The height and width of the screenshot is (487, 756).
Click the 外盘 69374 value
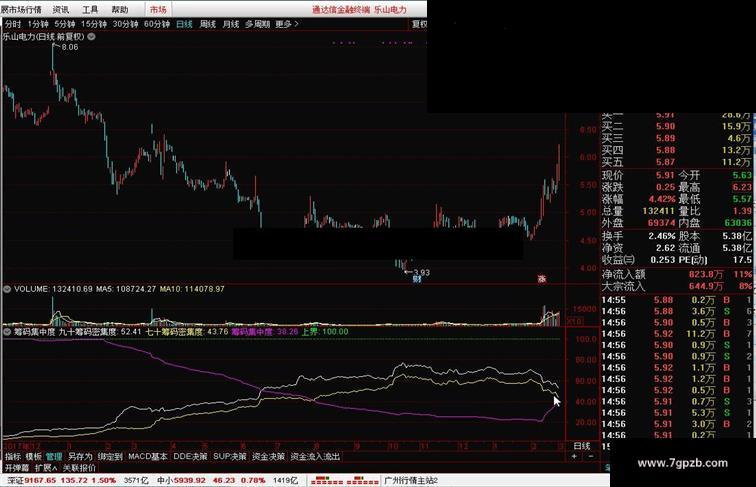[661, 223]
